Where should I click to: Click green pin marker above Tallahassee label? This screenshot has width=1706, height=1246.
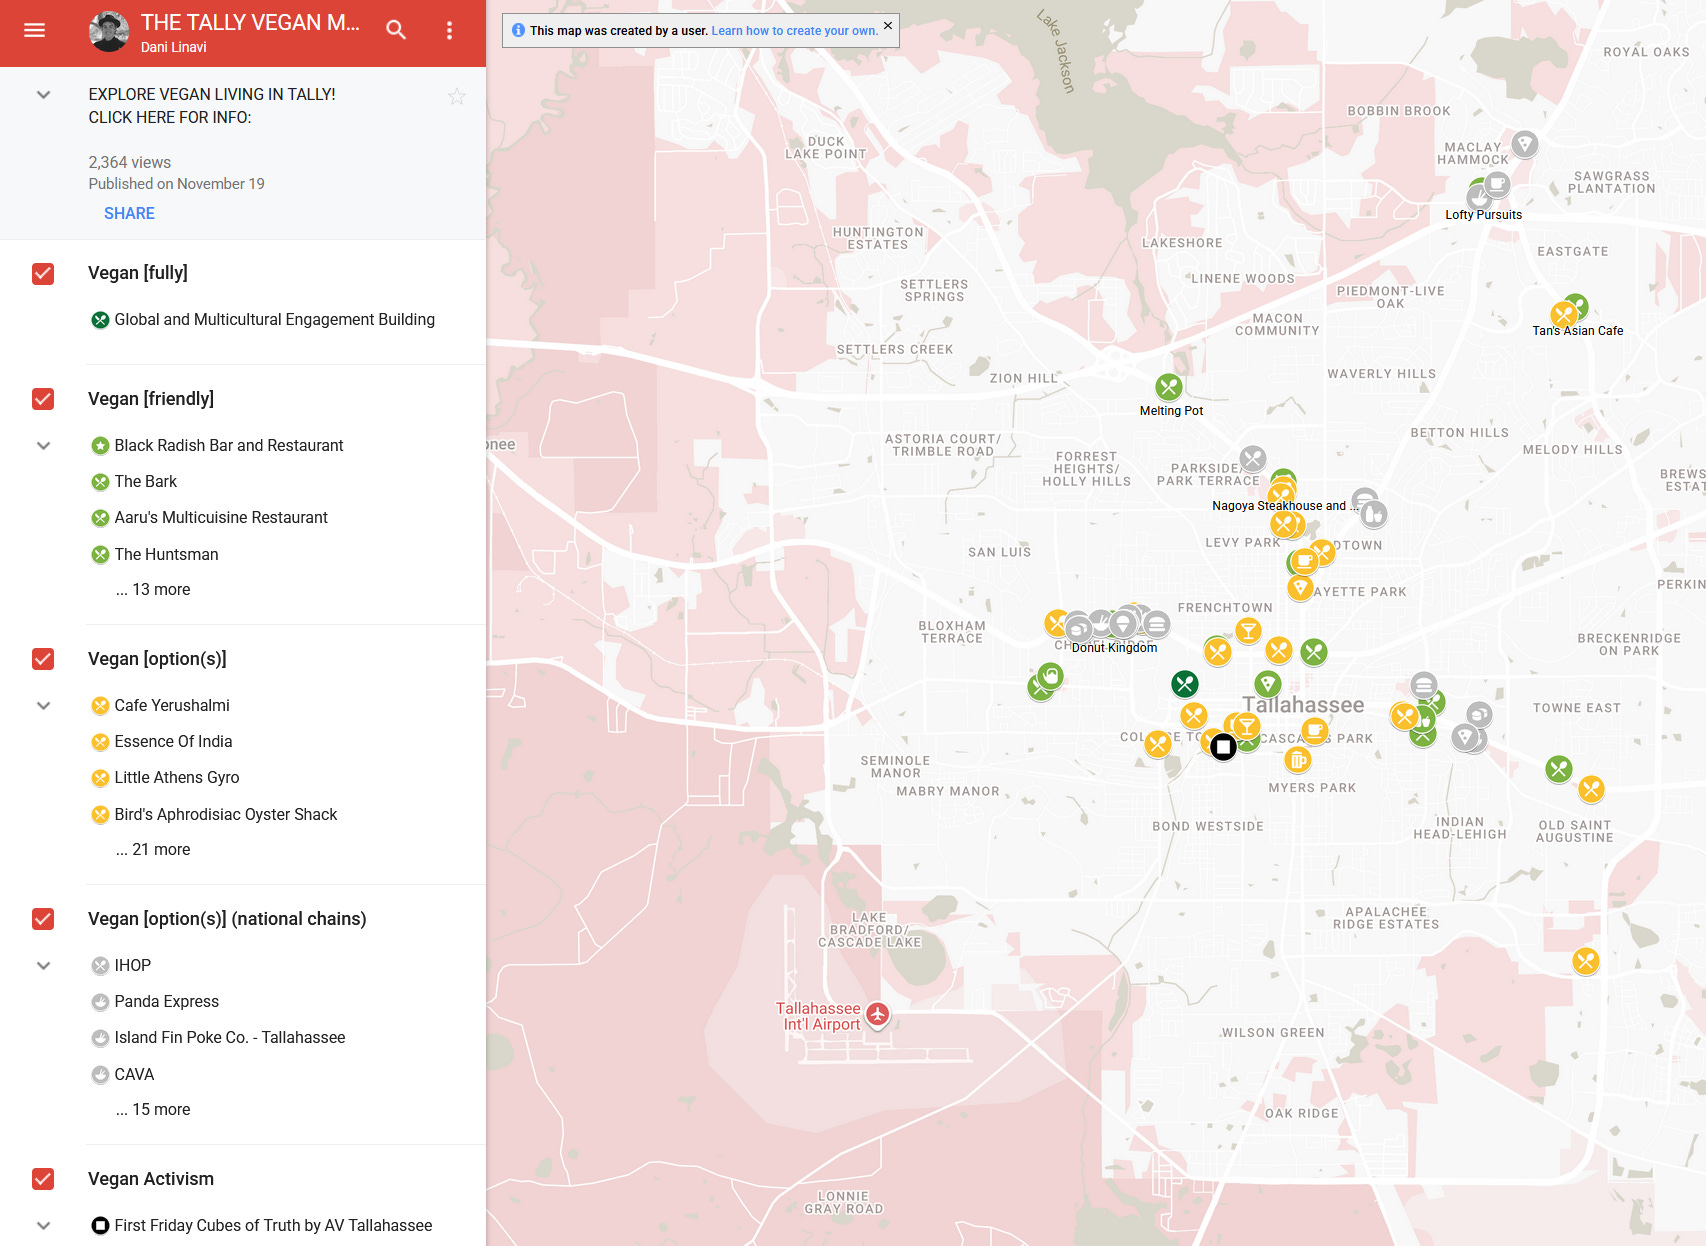coord(1268,684)
